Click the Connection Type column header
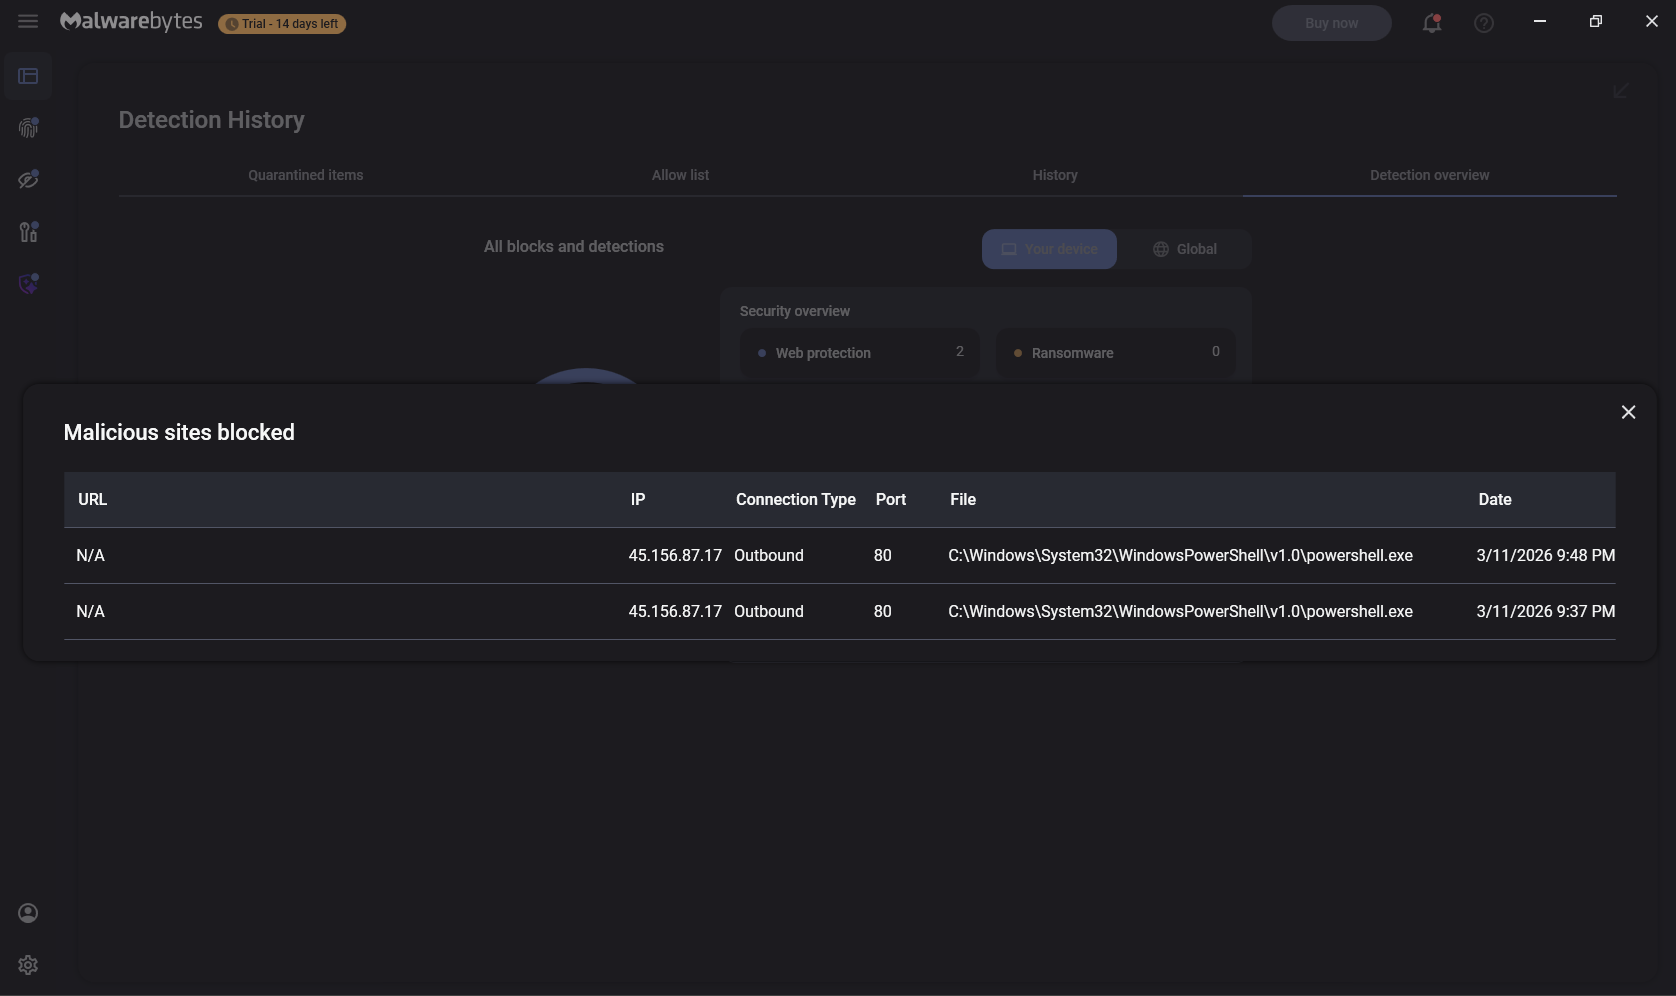Screen dimensions: 1676x996 point(796,499)
